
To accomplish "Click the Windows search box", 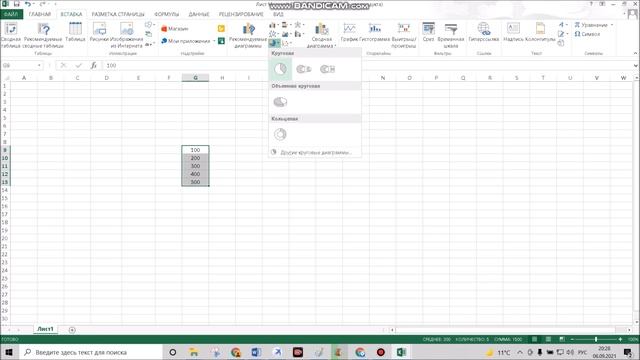I will tap(91, 352).
